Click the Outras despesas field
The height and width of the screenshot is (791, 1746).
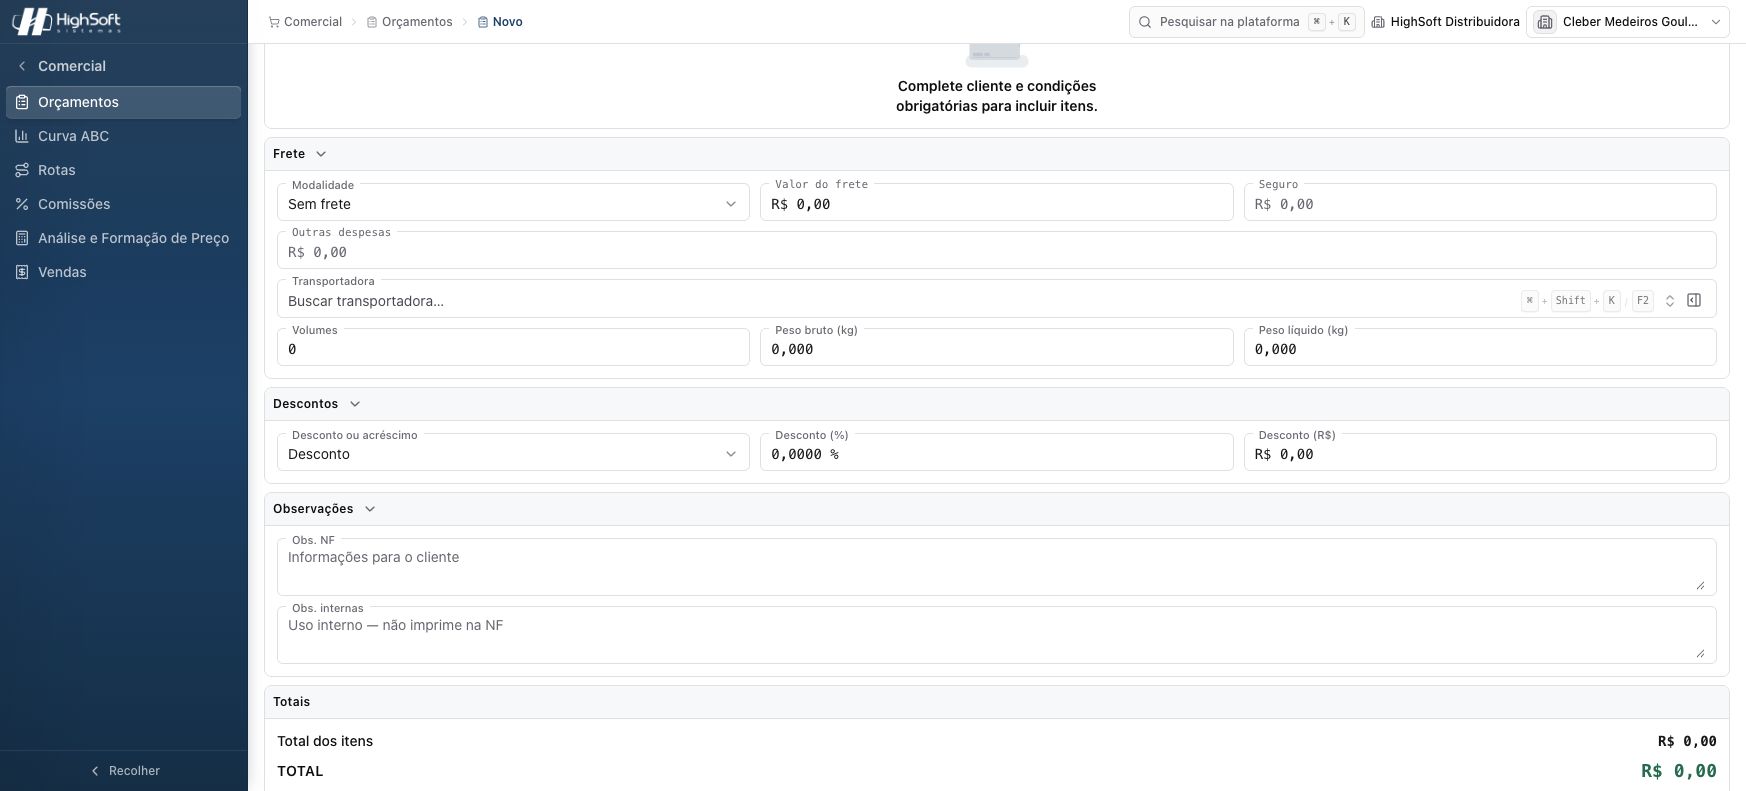point(997,251)
